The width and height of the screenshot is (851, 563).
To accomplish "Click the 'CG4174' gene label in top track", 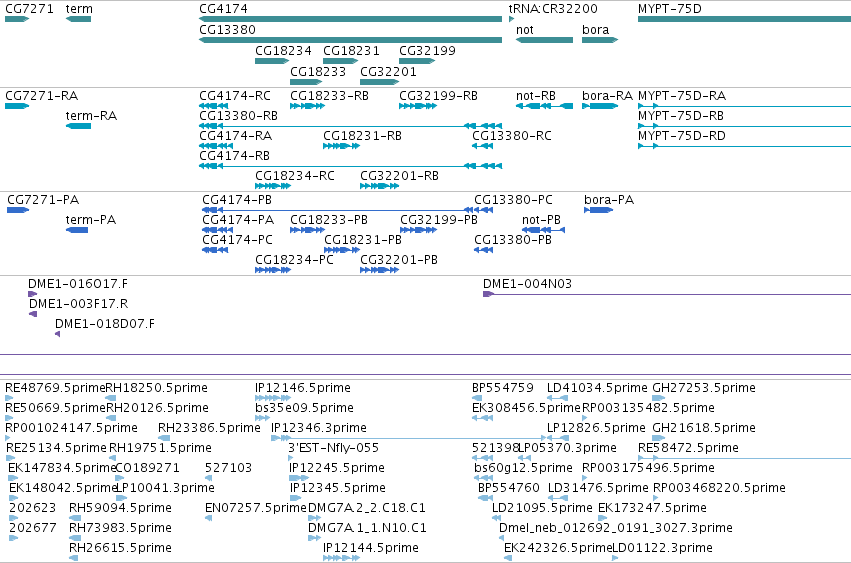I will click(224, 9).
